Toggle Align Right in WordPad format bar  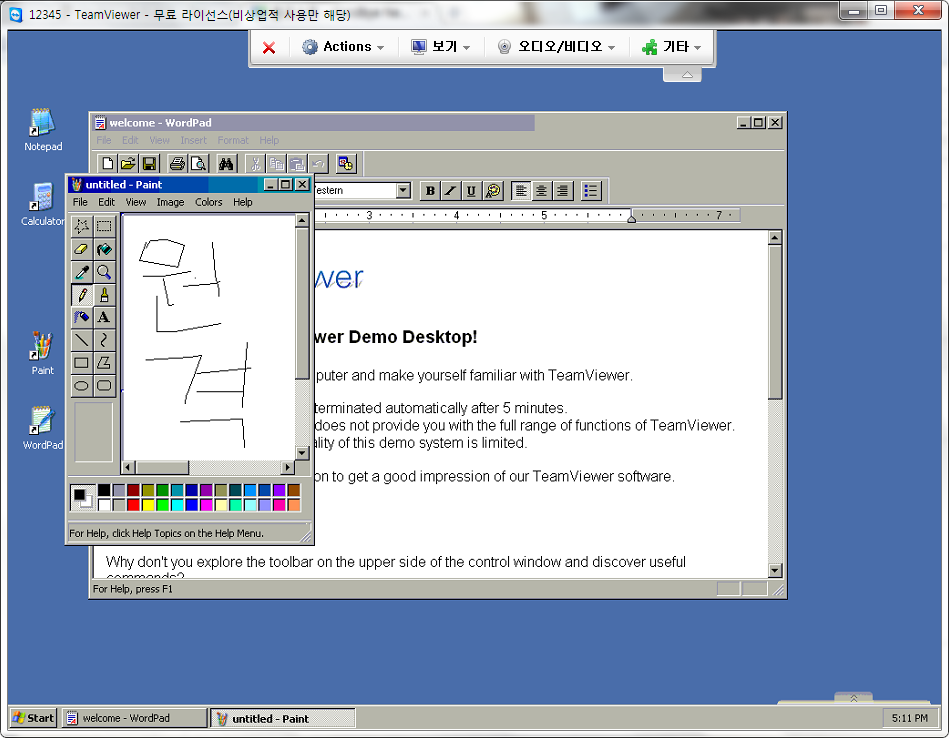[x=562, y=191]
